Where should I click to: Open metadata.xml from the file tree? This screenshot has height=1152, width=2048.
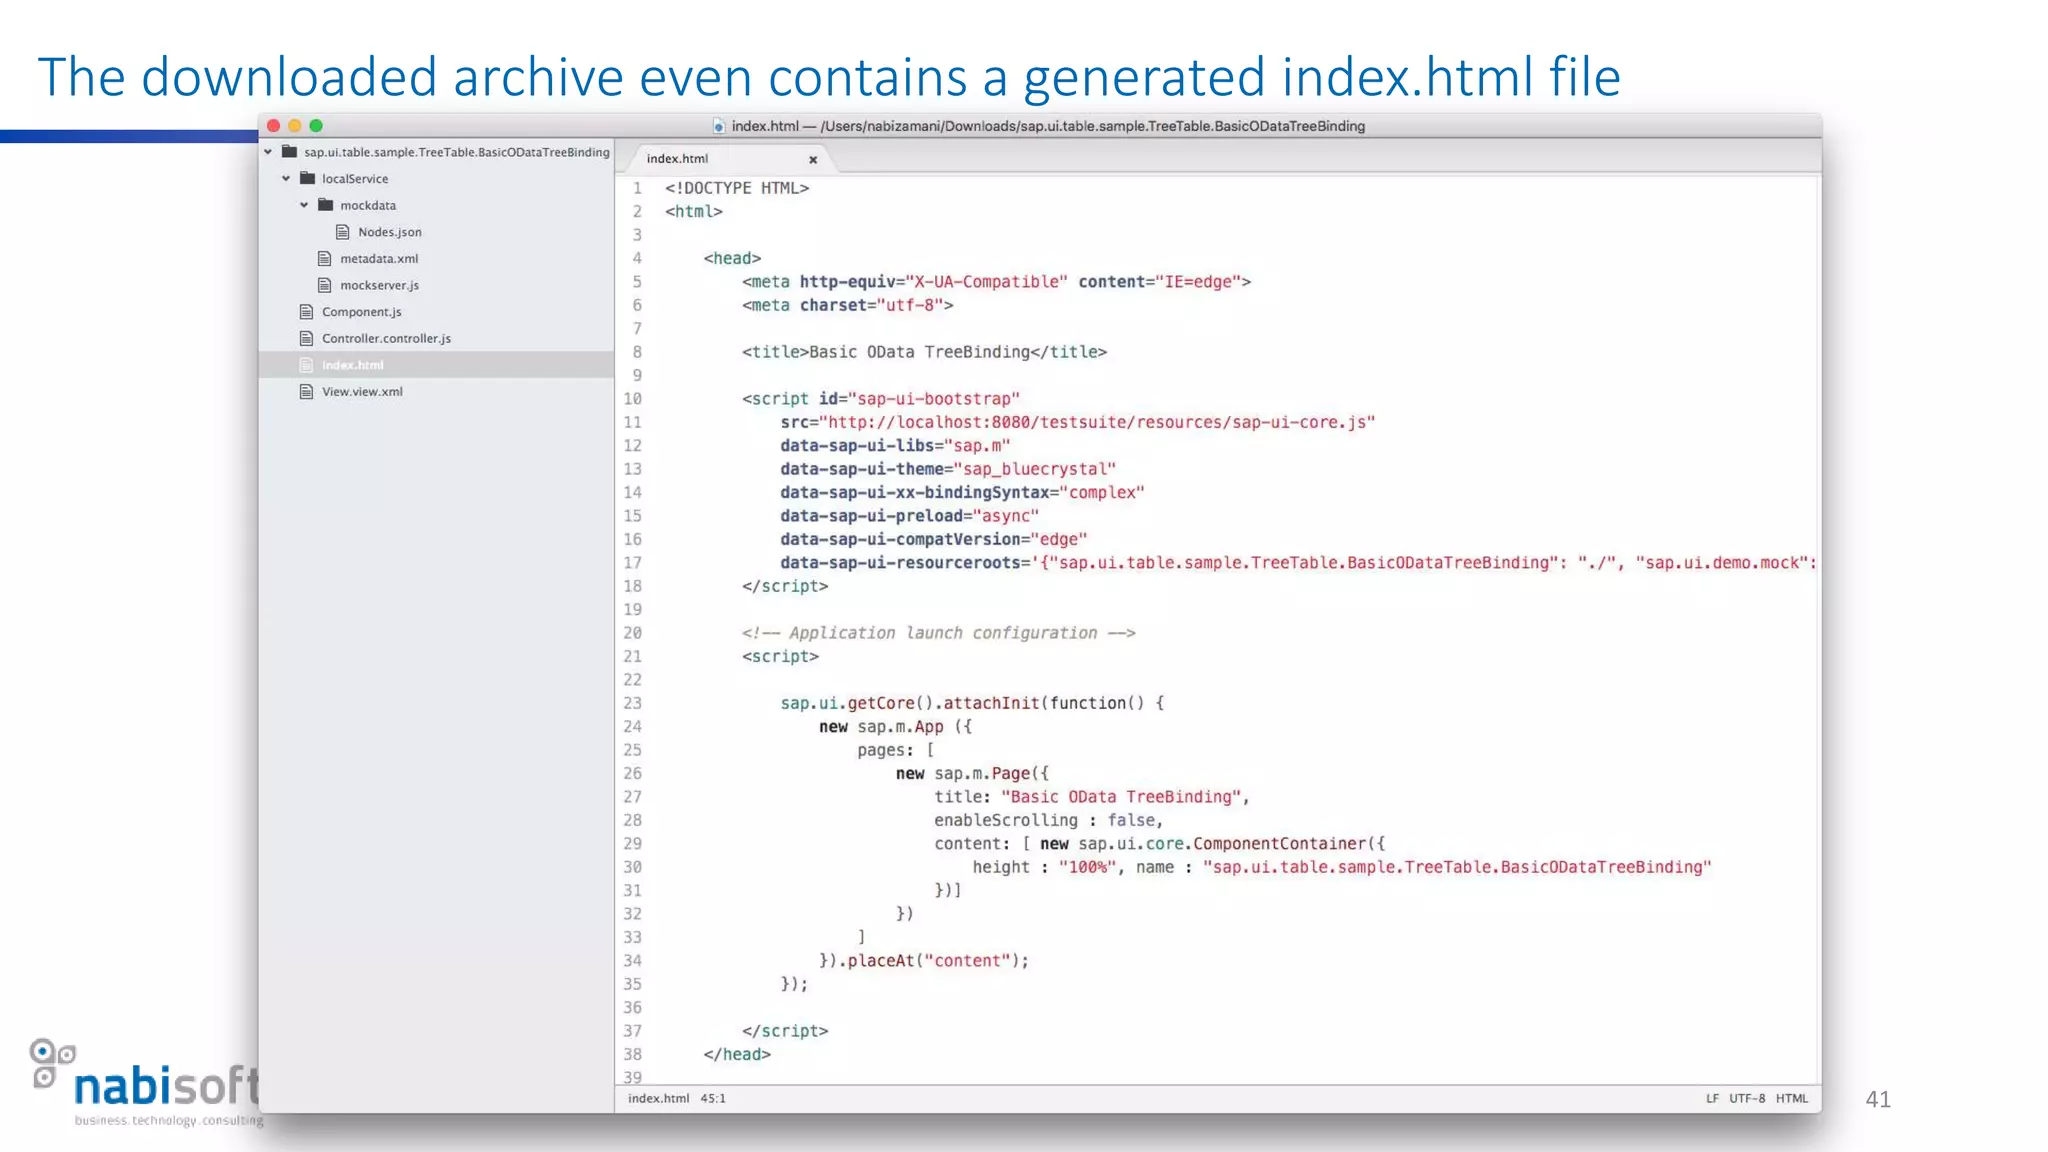(x=379, y=258)
